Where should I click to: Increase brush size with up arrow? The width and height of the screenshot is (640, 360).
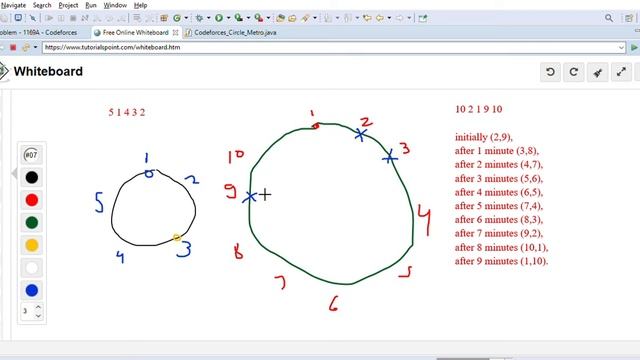pos(38,307)
